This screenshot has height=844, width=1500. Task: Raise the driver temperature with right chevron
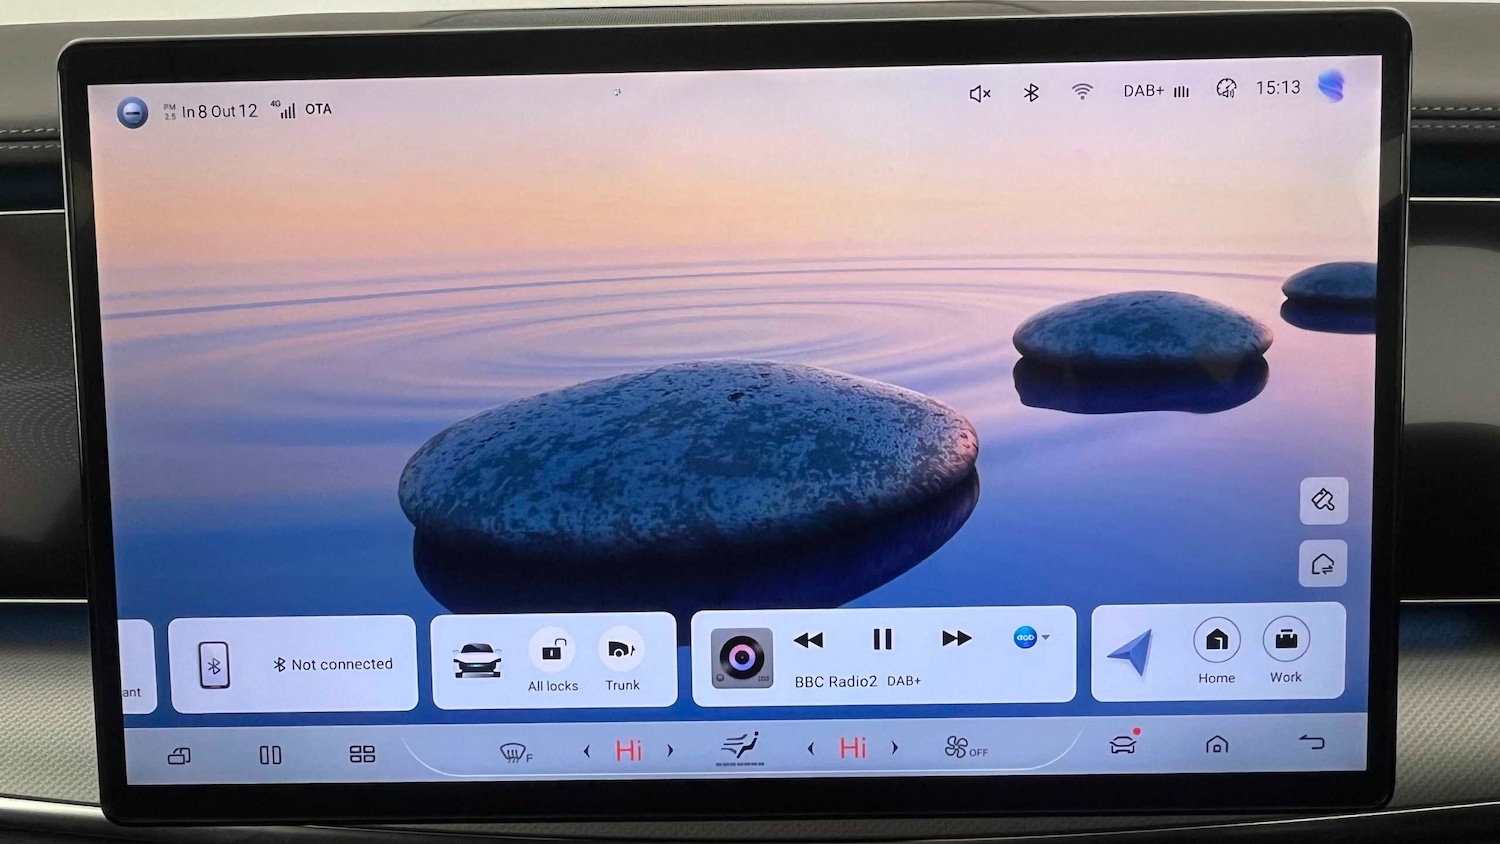coord(670,750)
